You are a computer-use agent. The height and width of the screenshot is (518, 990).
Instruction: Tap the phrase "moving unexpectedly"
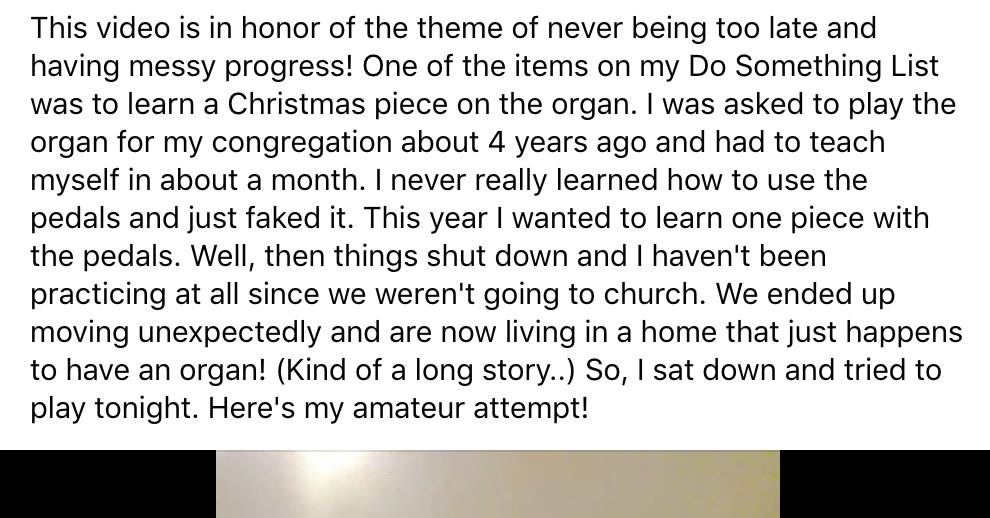pos(176,333)
